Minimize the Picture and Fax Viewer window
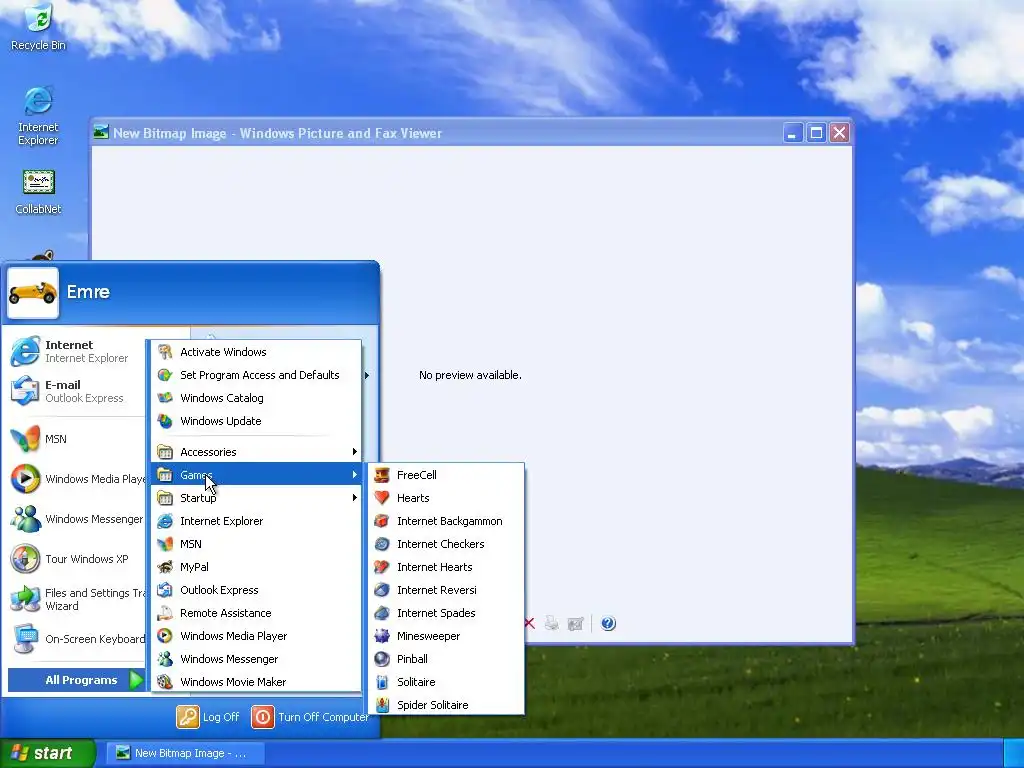Image resolution: width=1024 pixels, height=768 pixels. pyautogui.click(x=792, y=133)
